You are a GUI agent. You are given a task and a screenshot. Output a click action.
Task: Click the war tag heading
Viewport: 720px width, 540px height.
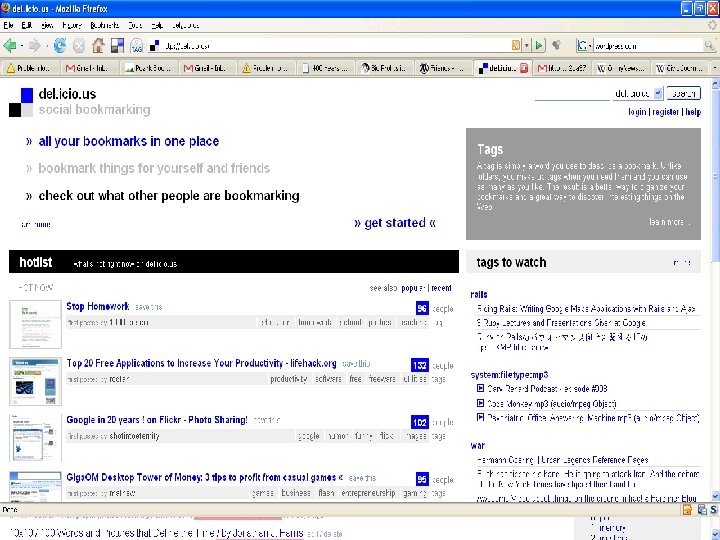(x=478, y=445)
